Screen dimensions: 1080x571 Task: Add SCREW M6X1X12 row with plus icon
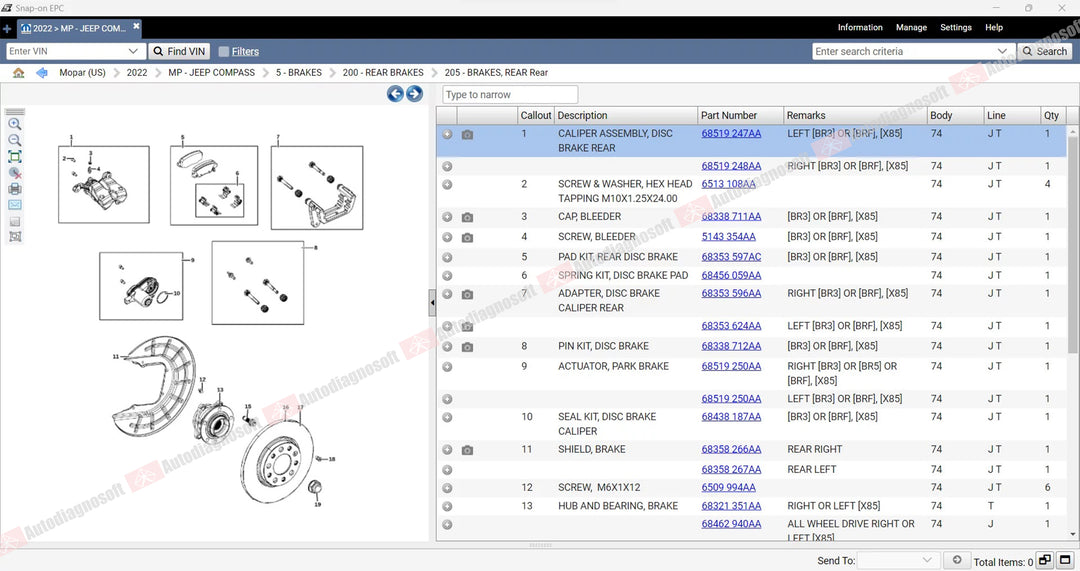click(x=447, y=488)
